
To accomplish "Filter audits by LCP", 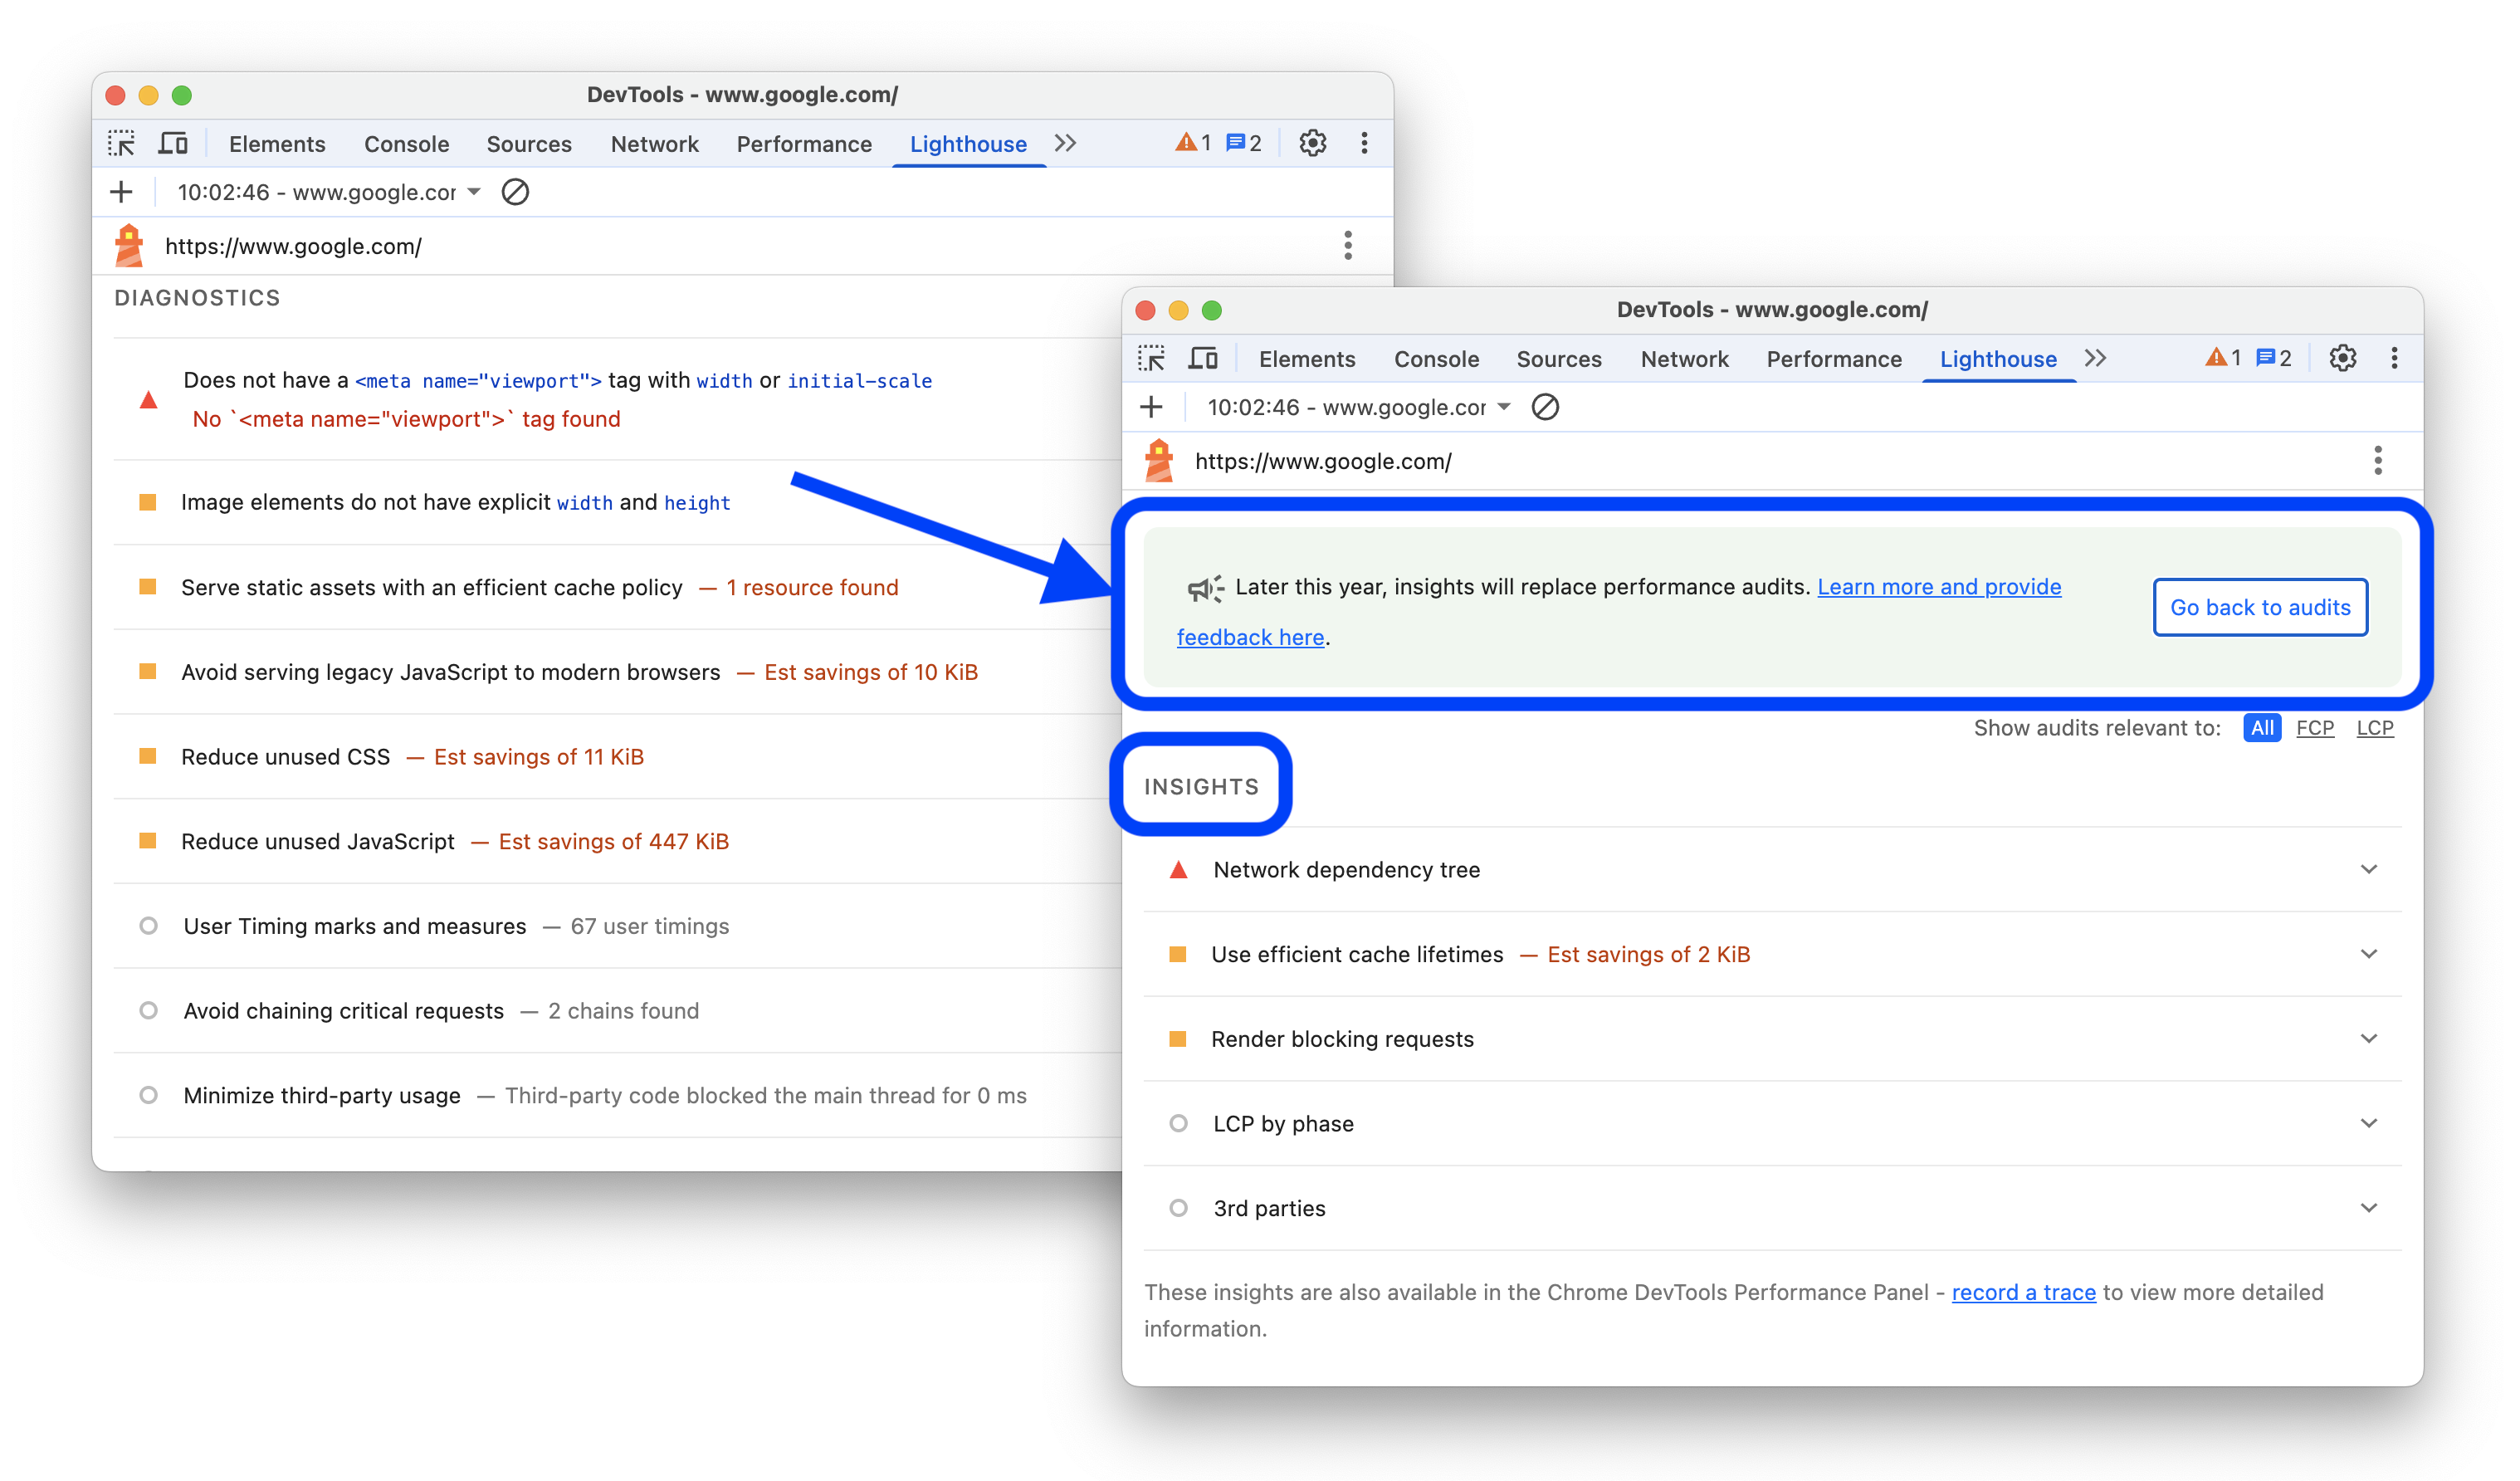I will (2376, 728).
